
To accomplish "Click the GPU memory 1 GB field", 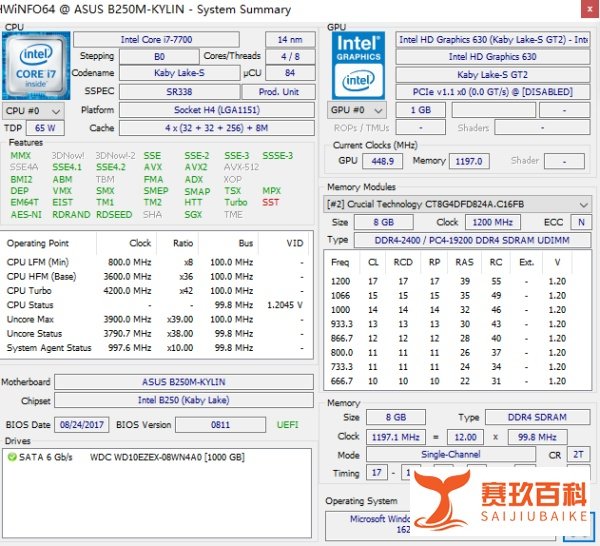I will 421,110.
